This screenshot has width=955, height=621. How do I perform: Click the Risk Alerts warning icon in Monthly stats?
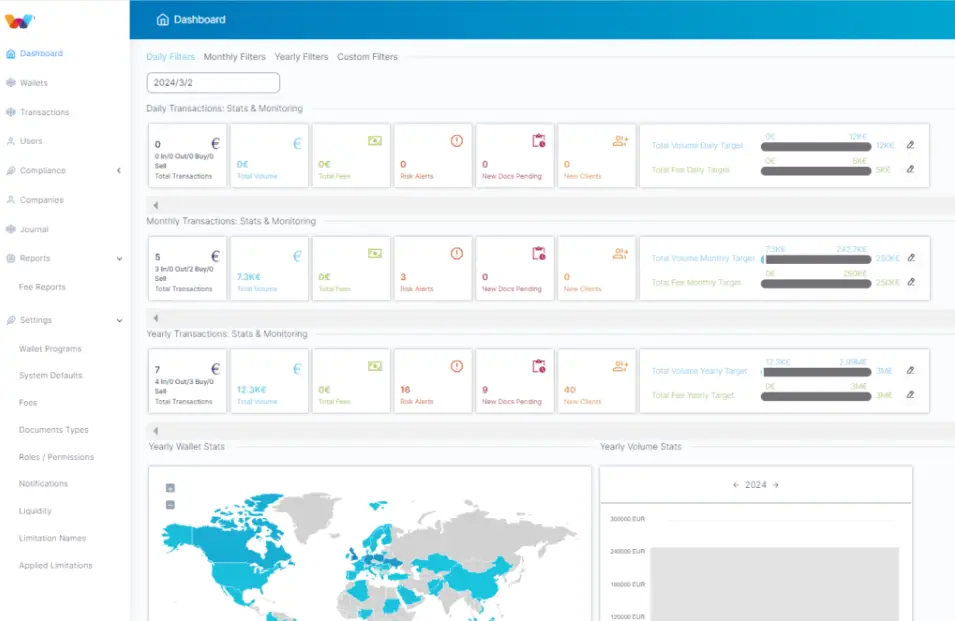[457, 255]
